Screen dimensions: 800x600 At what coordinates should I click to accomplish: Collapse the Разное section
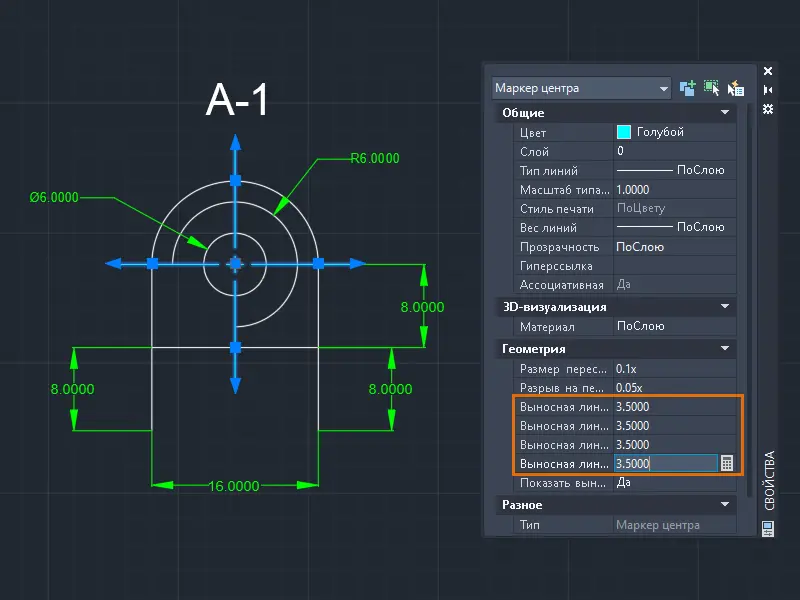click(724, 505)
